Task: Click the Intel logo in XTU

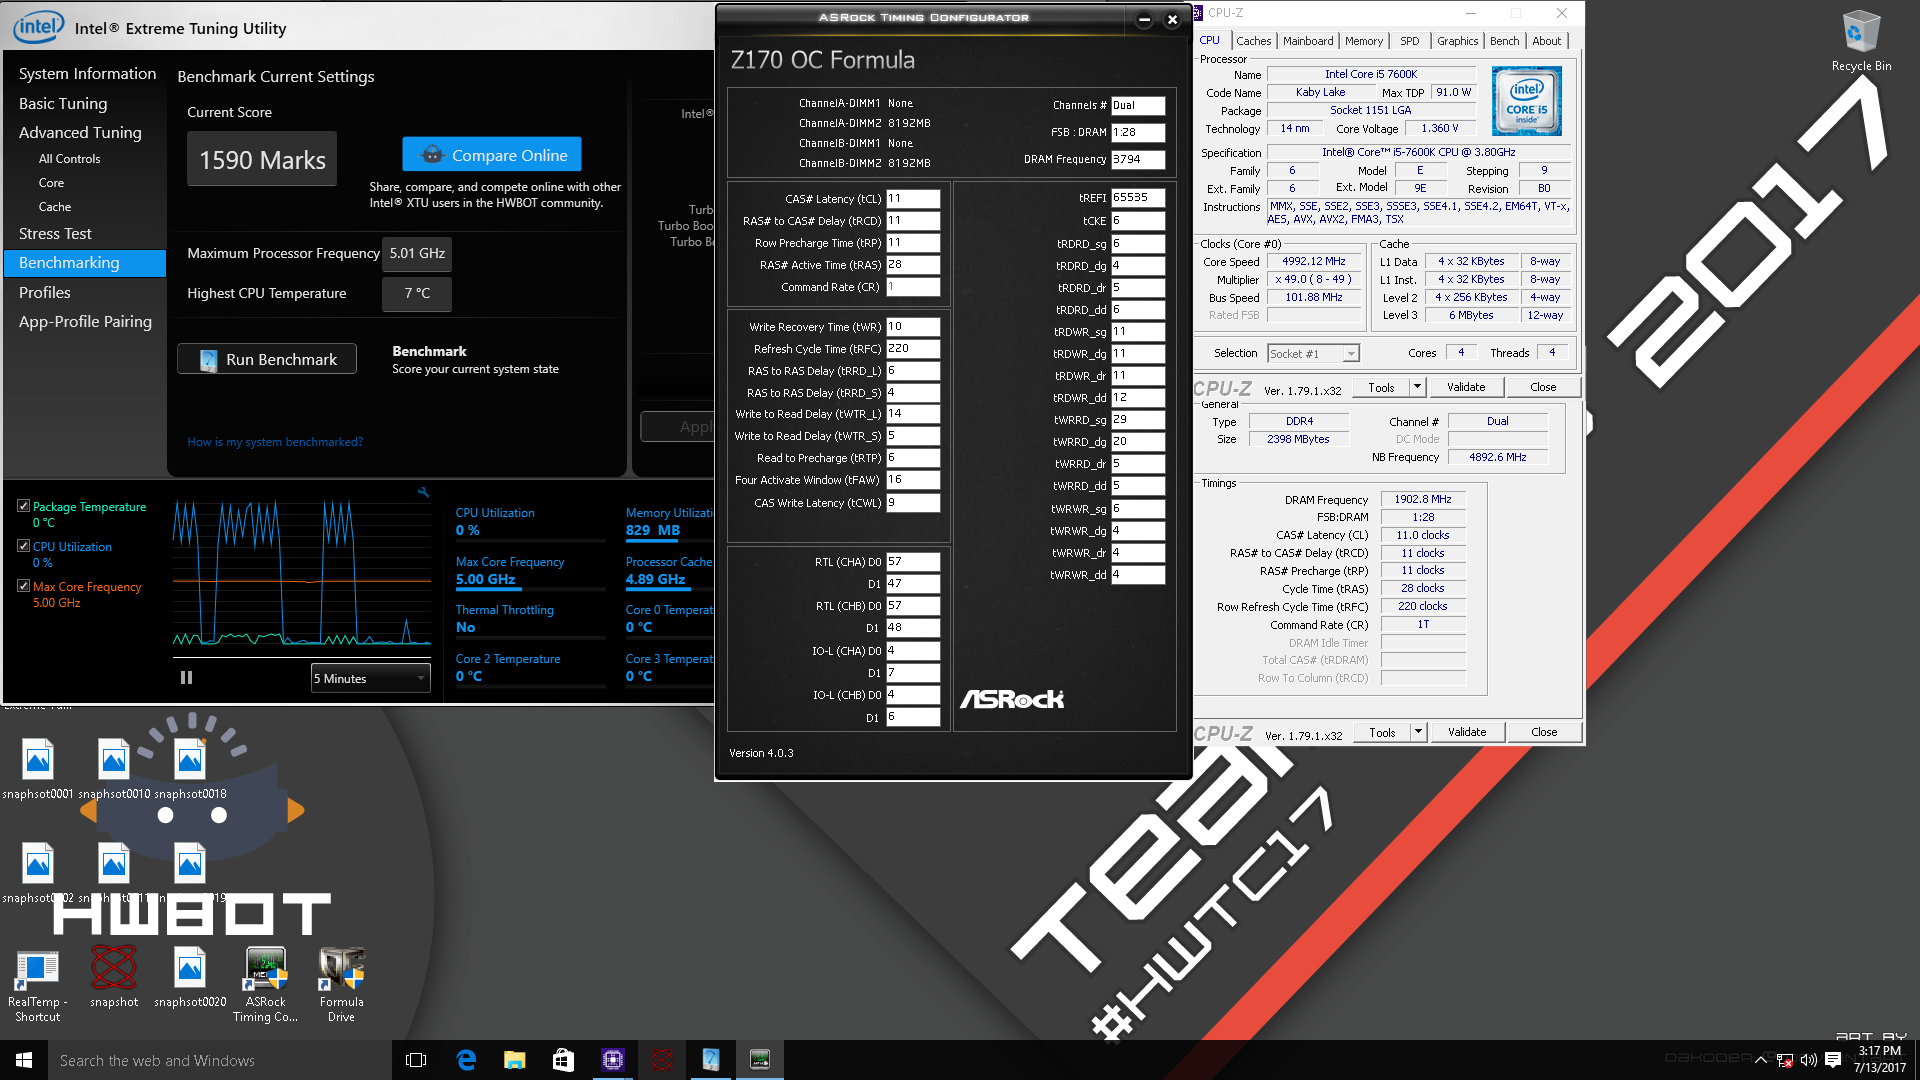Action: coord(38,27)
